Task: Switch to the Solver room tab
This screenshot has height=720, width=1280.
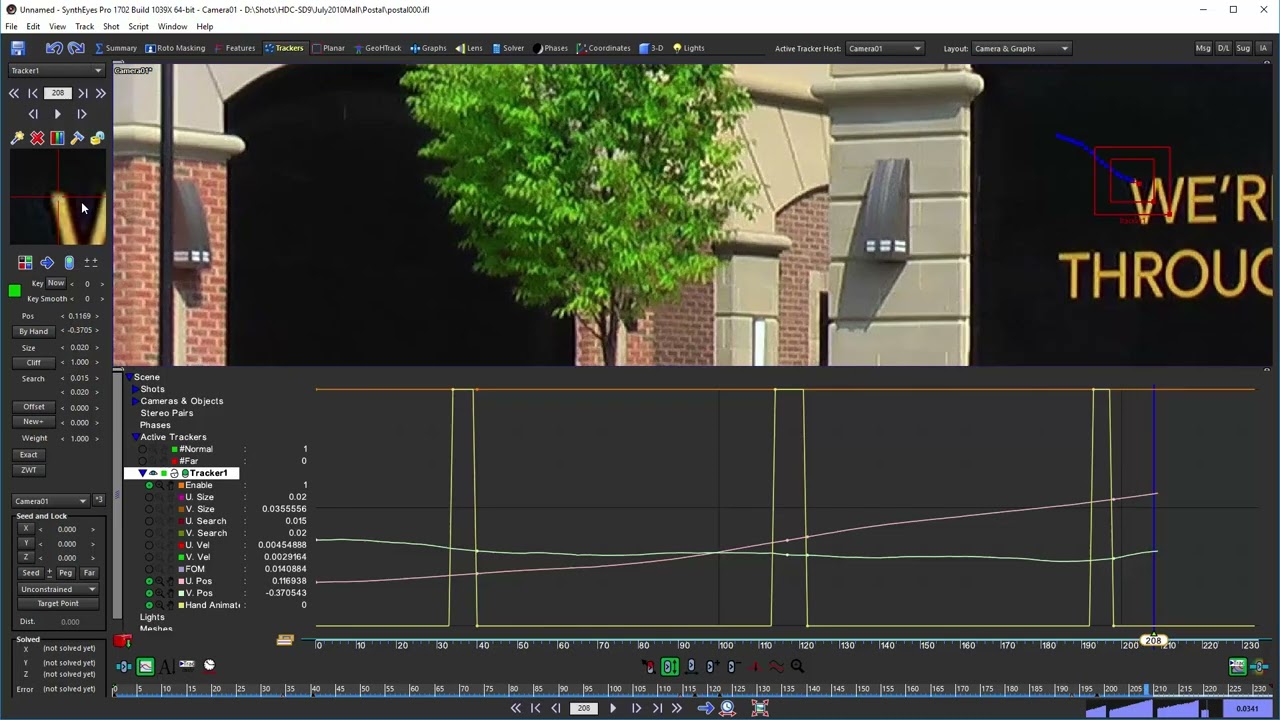Action: click(508, 48)
